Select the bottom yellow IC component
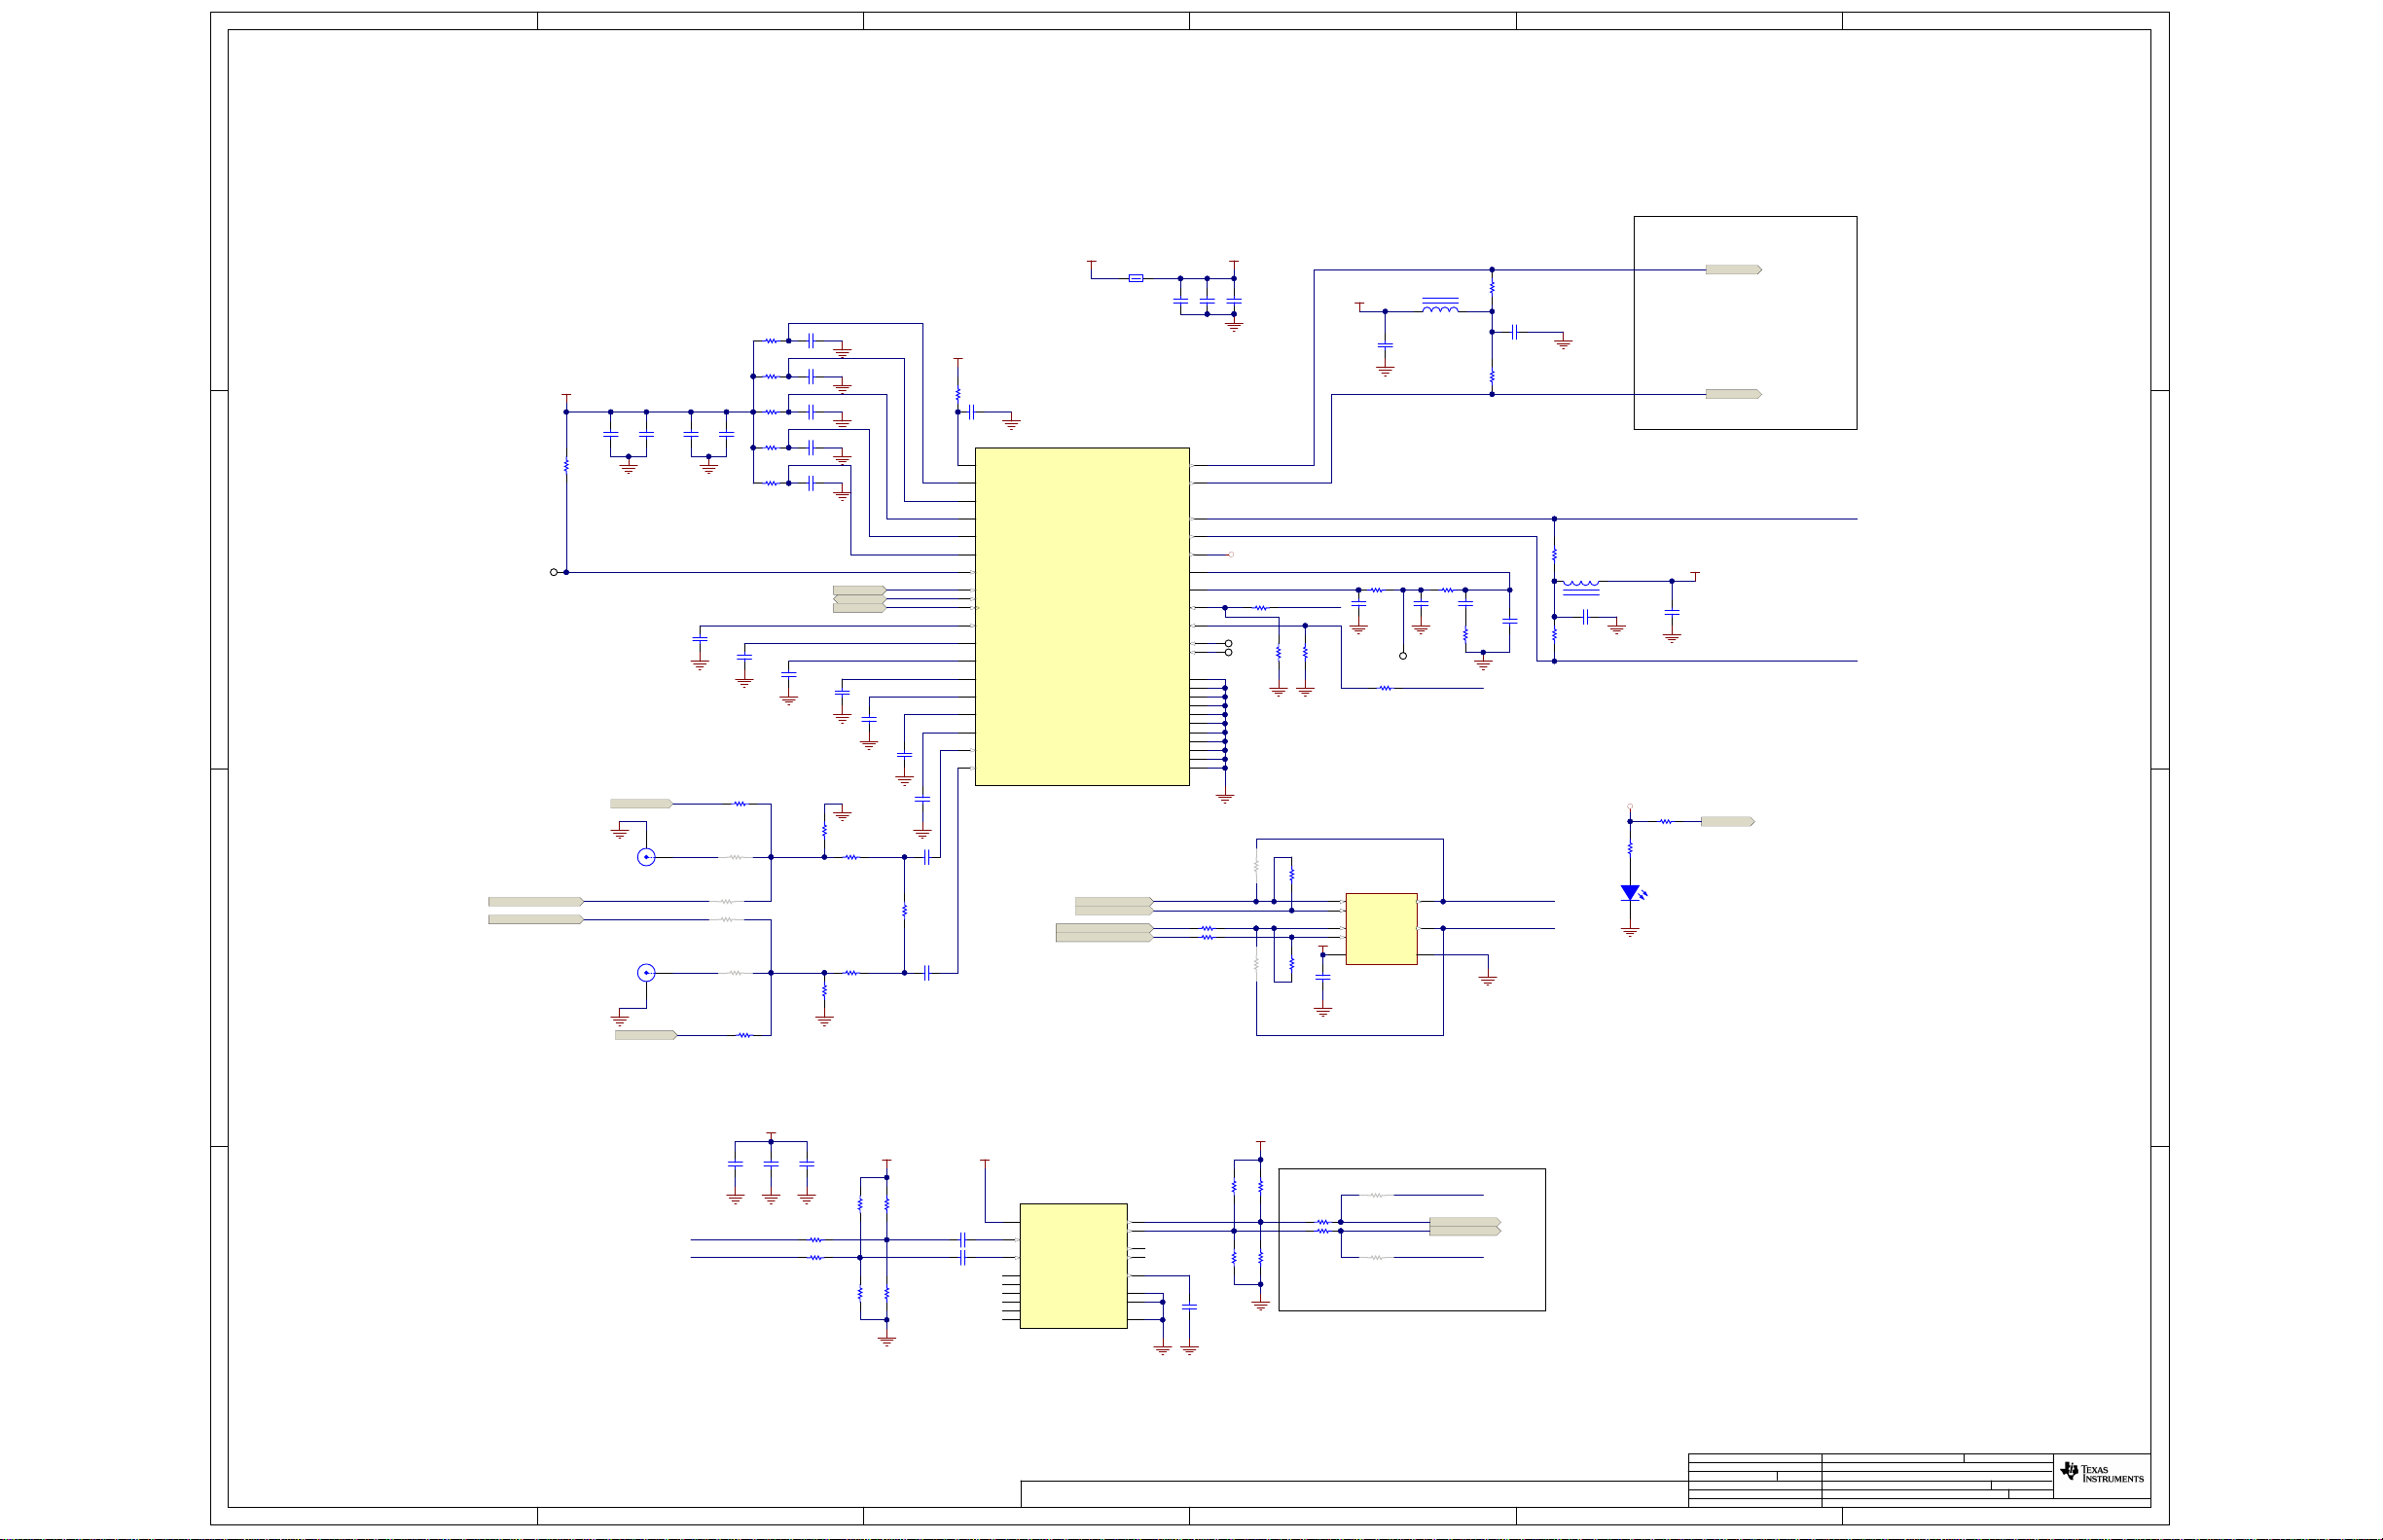Image resolution: width=2383 pixels, height=1540 pixels. point(1073,1266)
